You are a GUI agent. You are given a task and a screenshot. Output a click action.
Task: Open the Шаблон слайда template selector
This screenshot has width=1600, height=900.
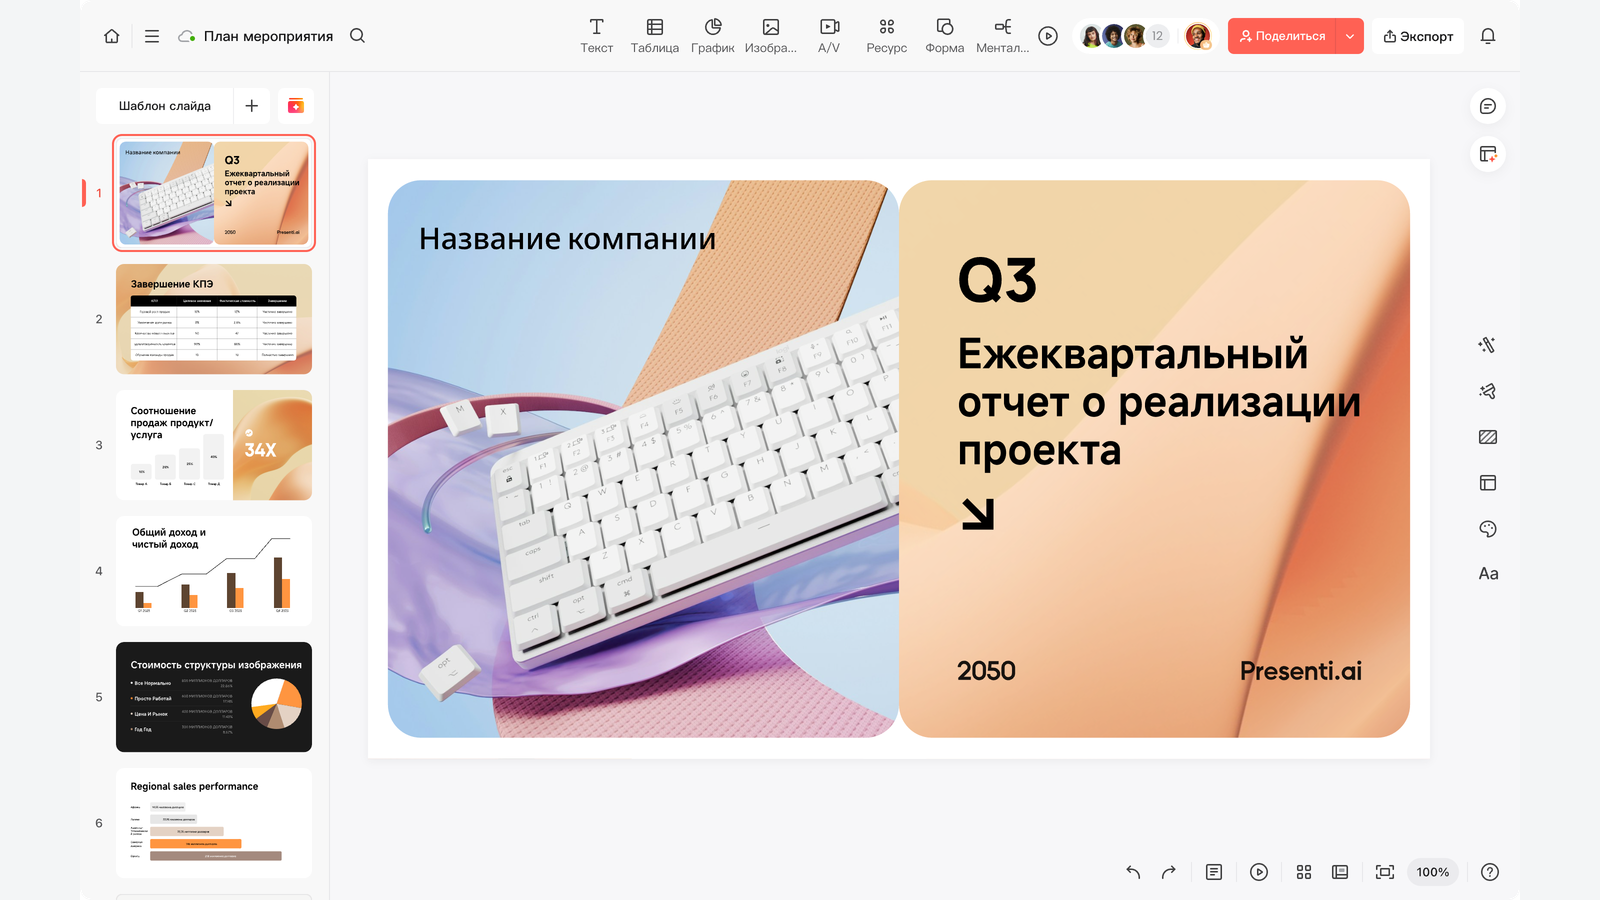pyautogui.click(x=165, y=106)
